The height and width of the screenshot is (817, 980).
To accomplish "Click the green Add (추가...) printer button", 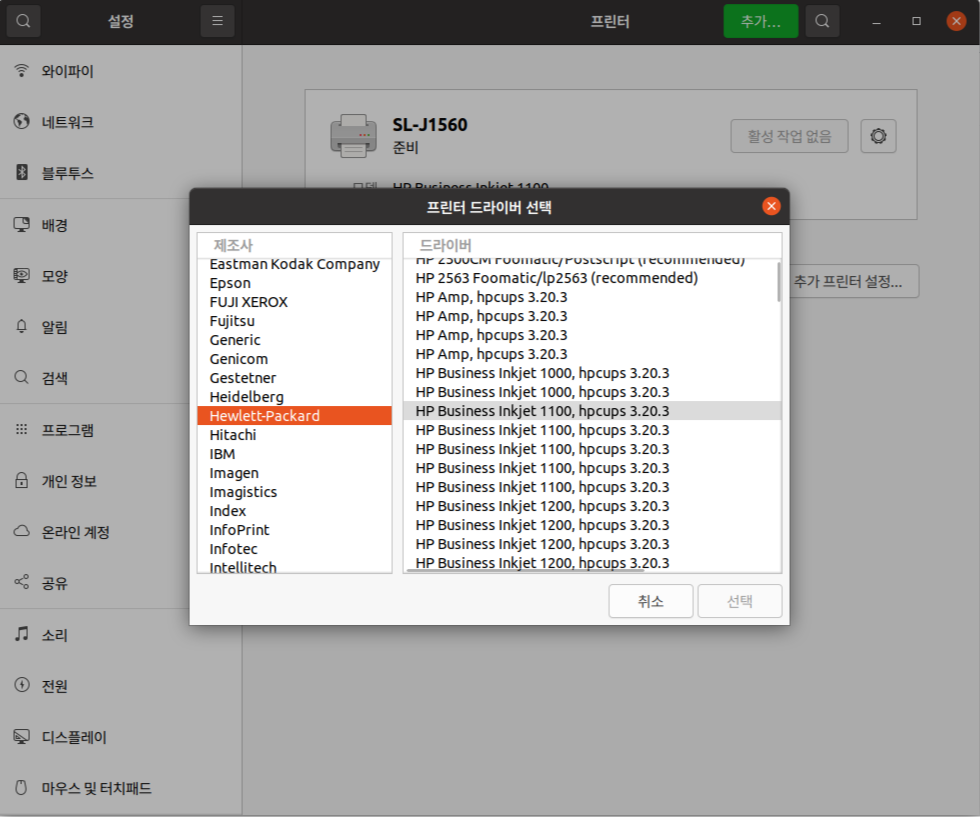I will coord(761,21).
